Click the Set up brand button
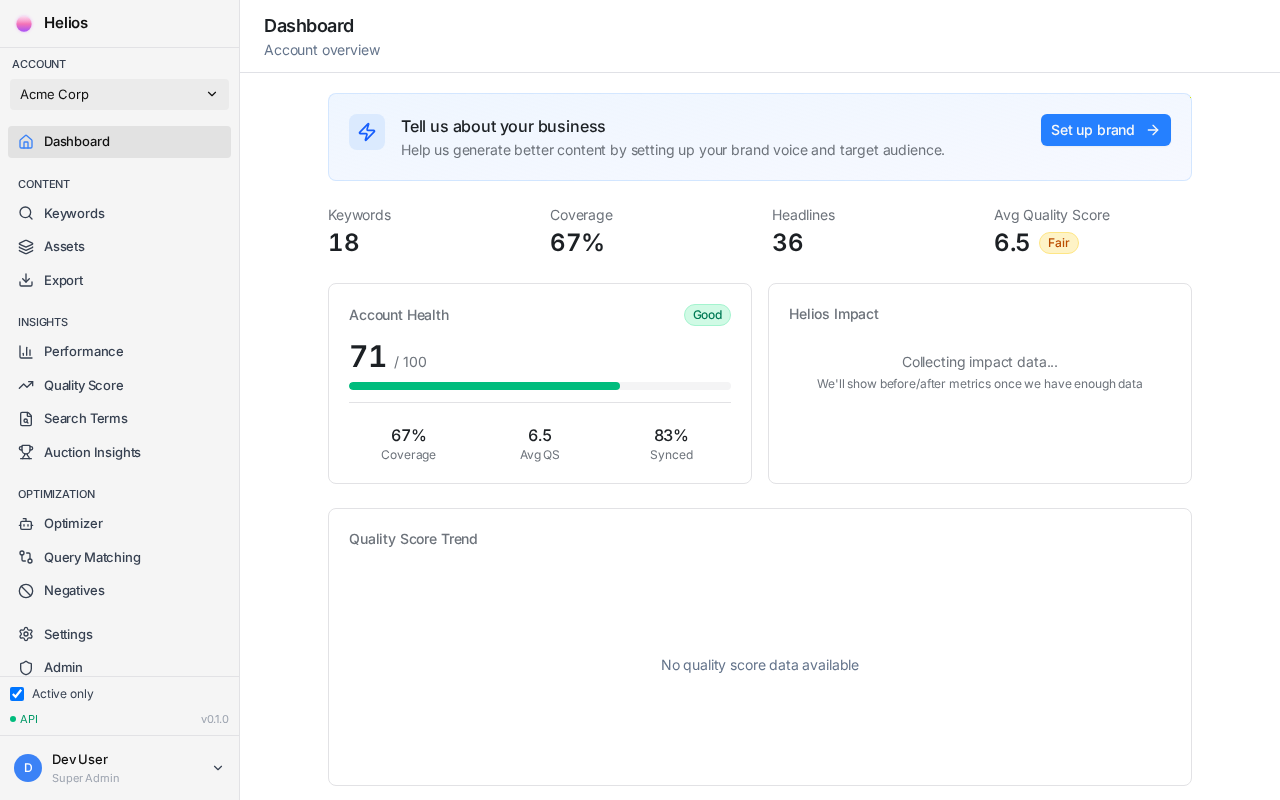This screenshot has height=800, width=1280. point(1106,130)
